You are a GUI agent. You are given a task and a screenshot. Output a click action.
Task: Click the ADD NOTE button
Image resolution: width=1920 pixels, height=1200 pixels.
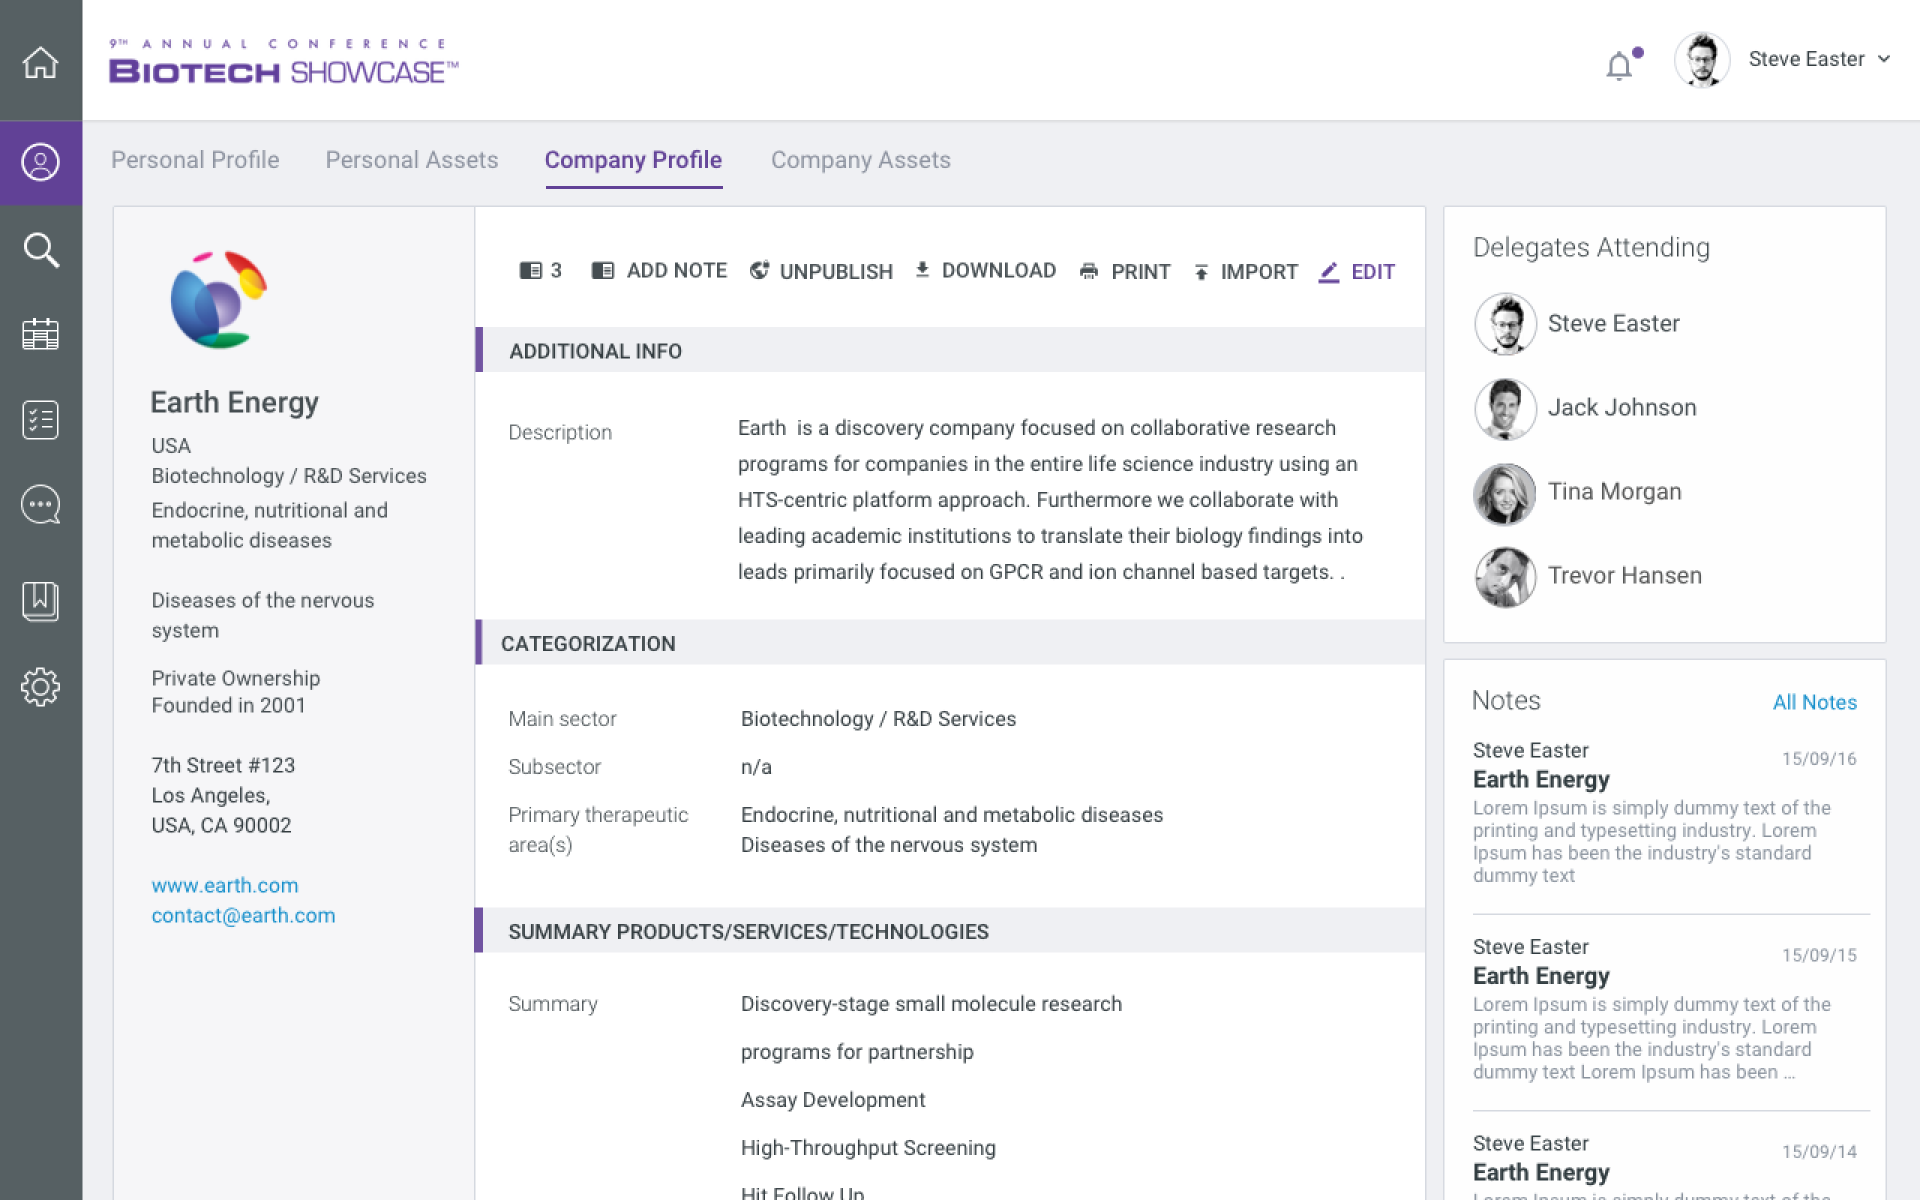pyautogui.click(x=659, y=271)
